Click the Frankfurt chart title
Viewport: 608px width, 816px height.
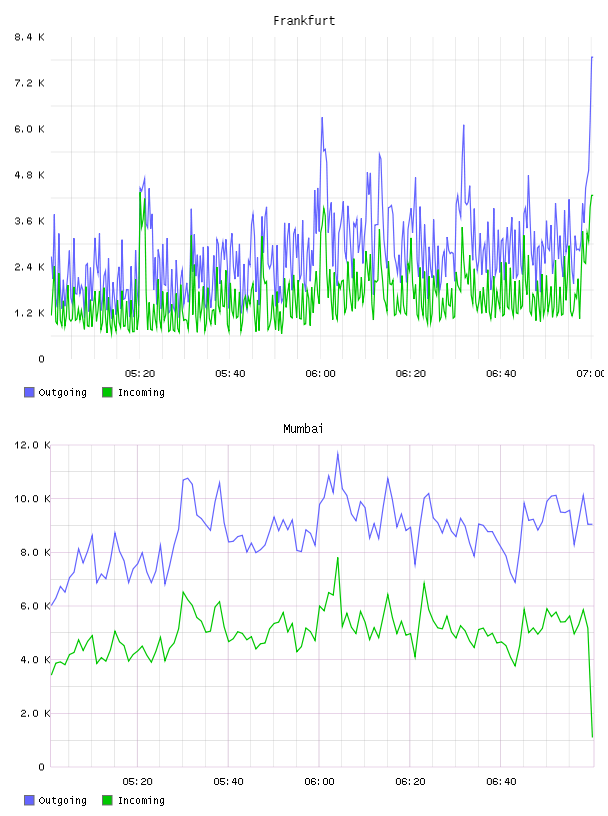tap(304, 21)
